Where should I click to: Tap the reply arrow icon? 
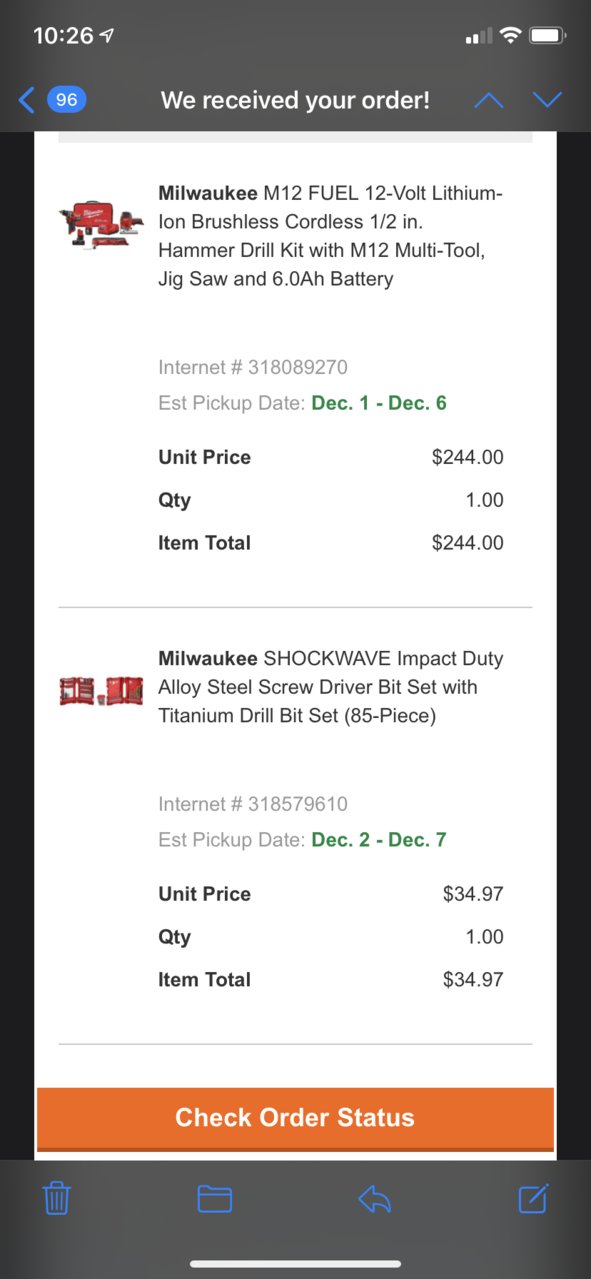(374, 1198)
